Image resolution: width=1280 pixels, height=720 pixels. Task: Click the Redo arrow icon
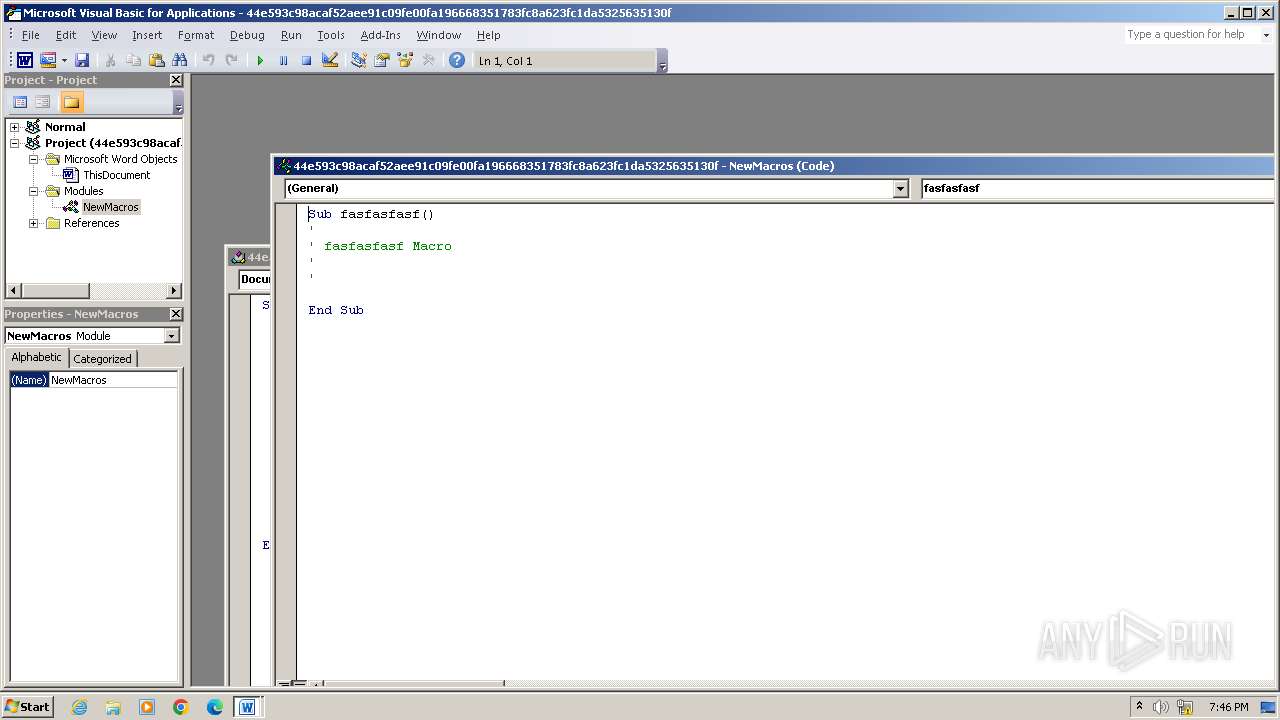[x=231, y=61]
